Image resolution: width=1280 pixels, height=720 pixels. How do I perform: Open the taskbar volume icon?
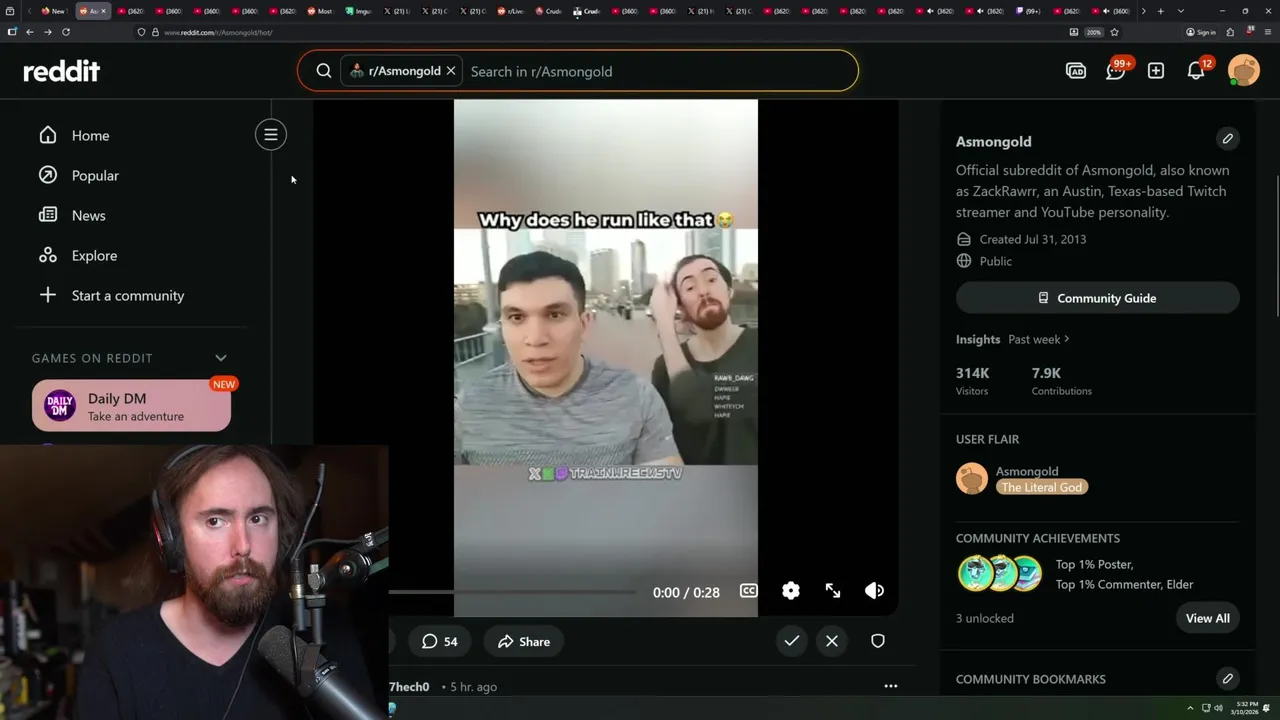1218,708
